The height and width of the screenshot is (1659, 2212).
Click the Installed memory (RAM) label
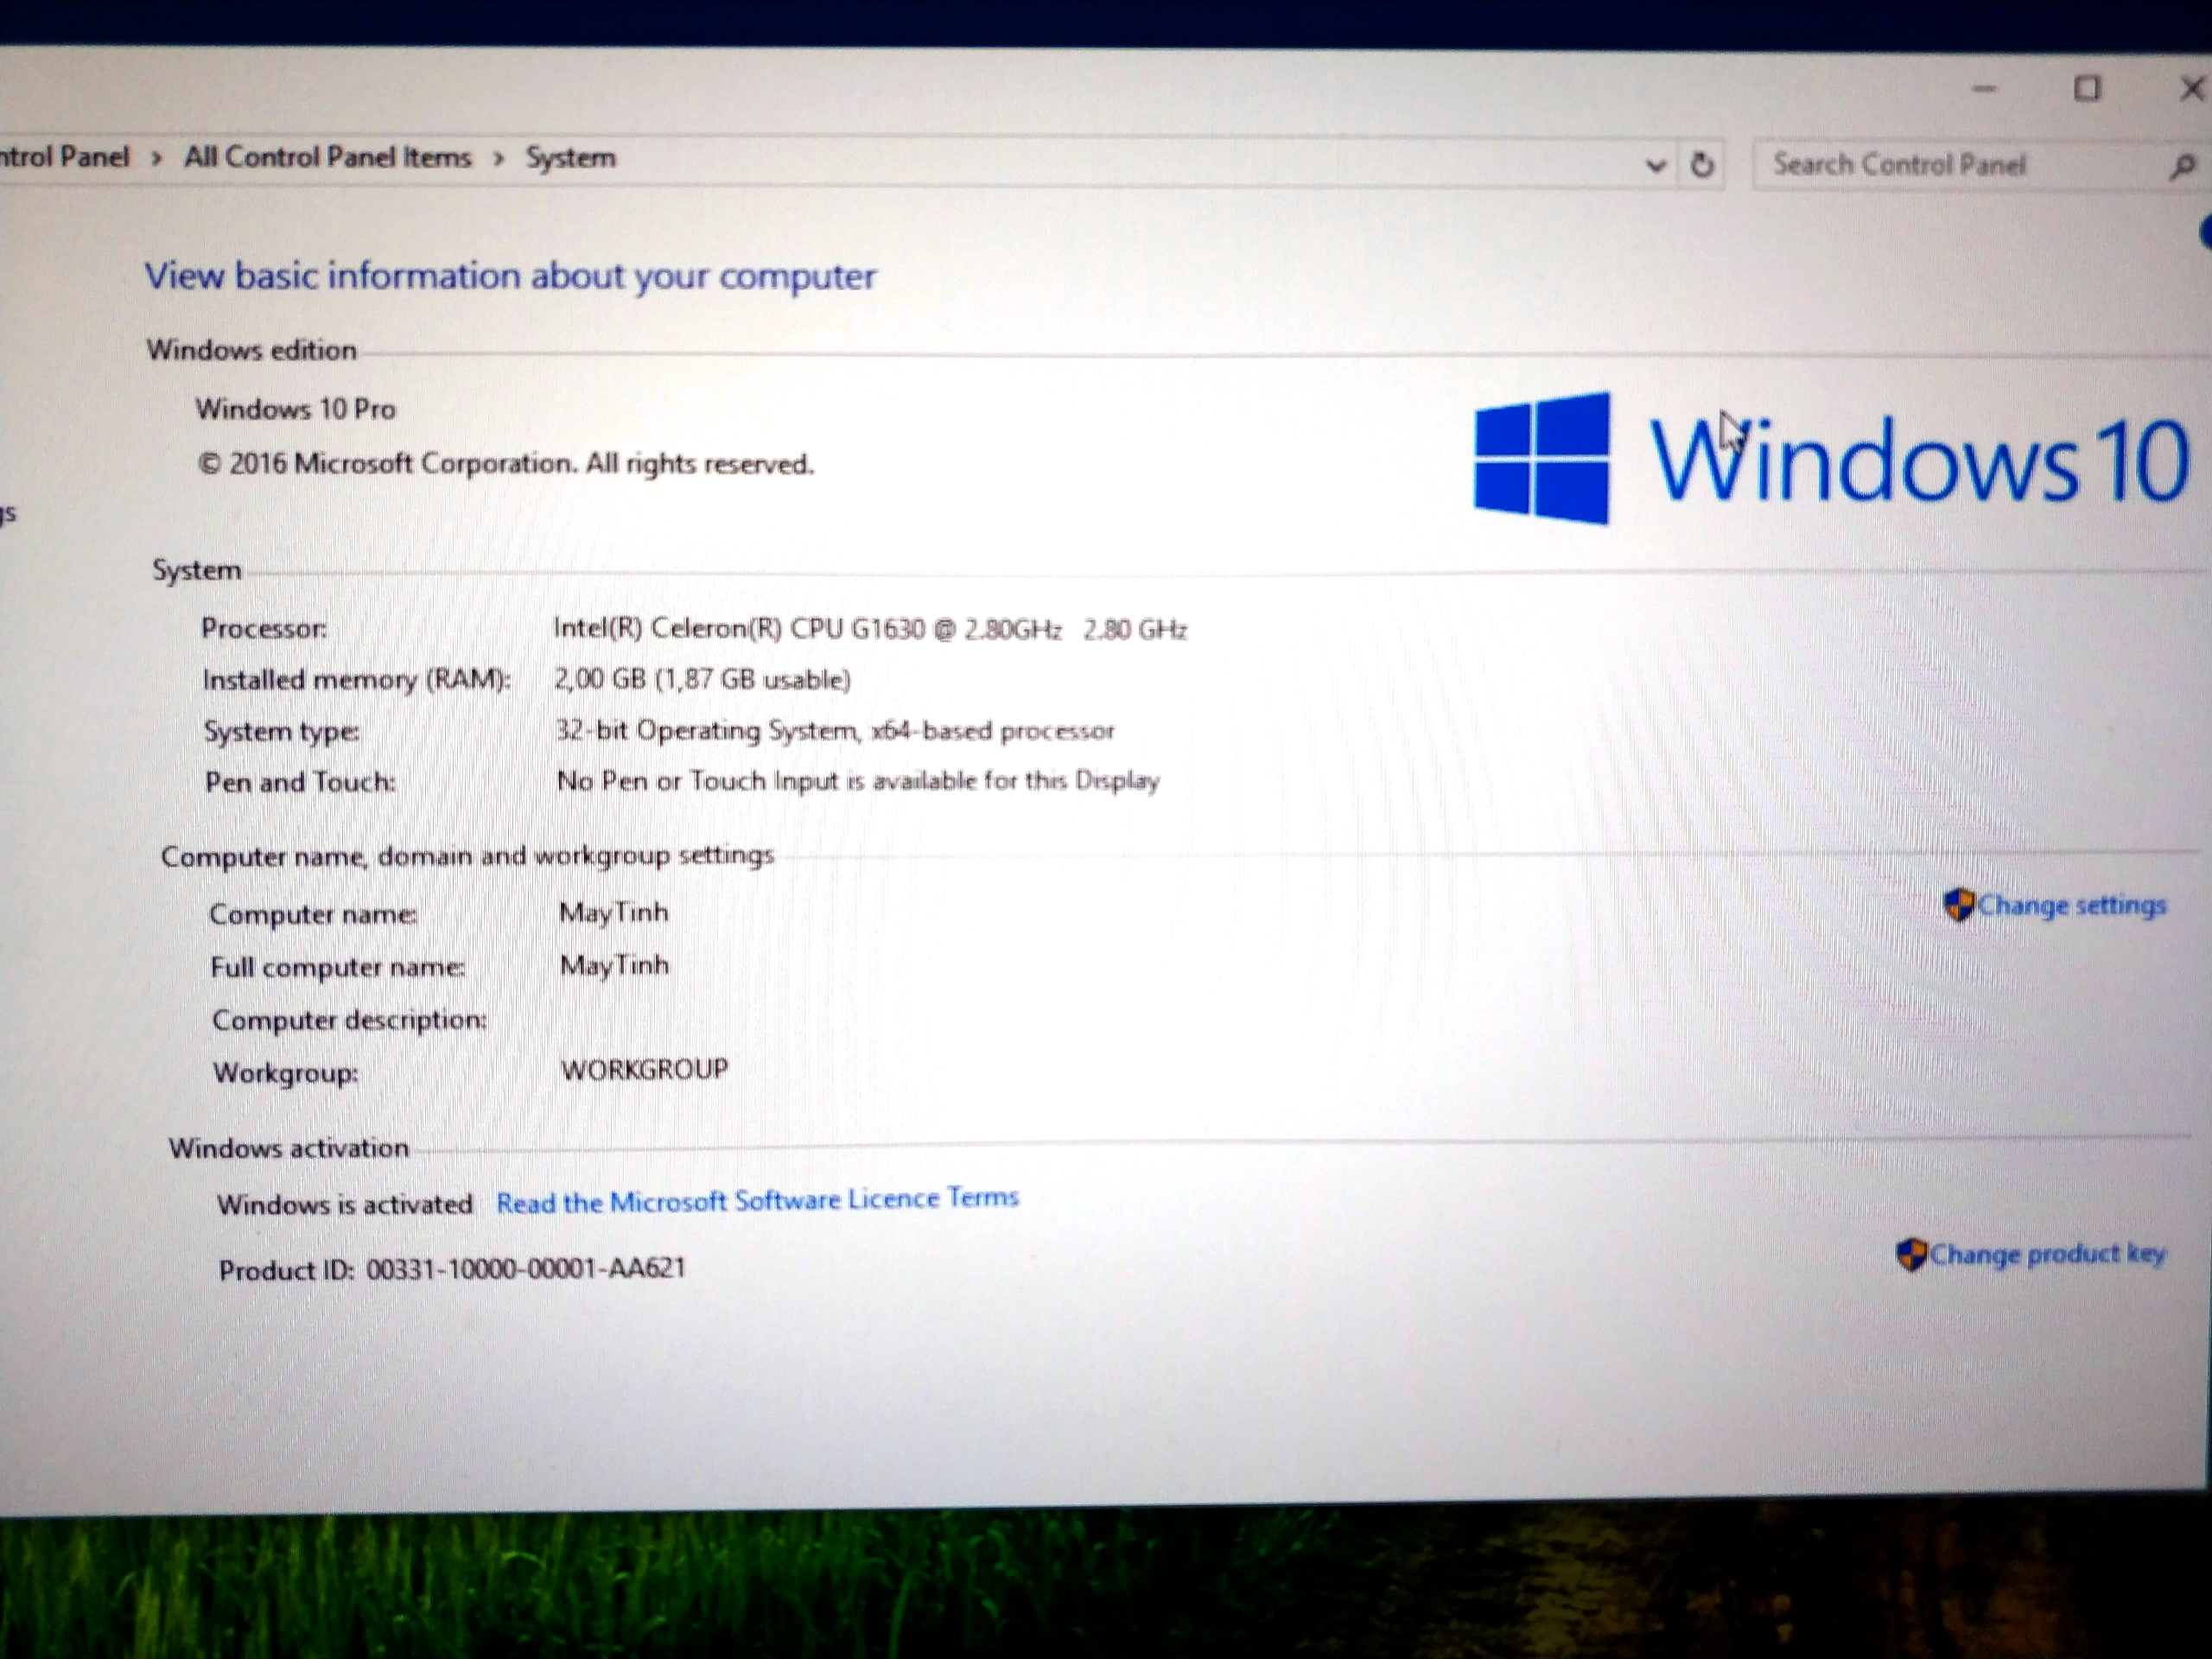[x=356, y=680]
